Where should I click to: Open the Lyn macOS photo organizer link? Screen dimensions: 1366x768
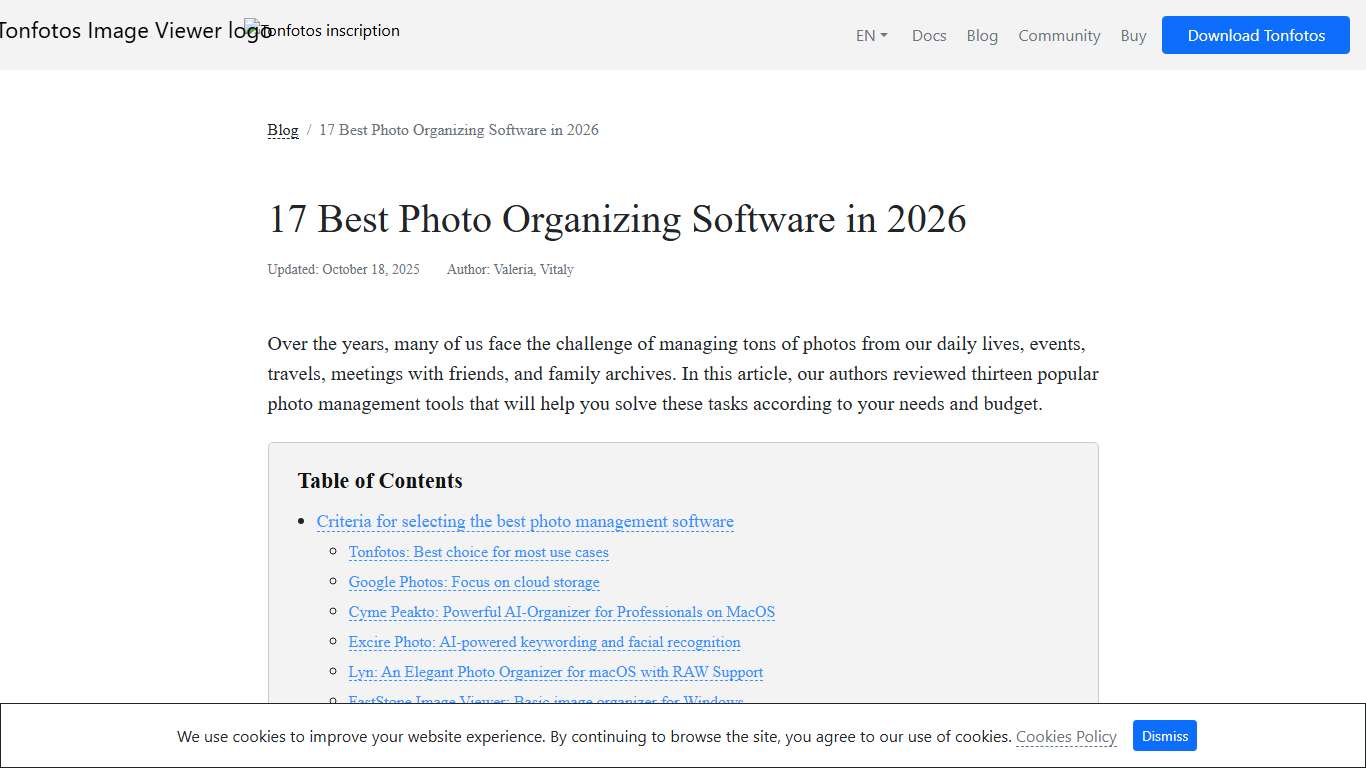(555, 672)
